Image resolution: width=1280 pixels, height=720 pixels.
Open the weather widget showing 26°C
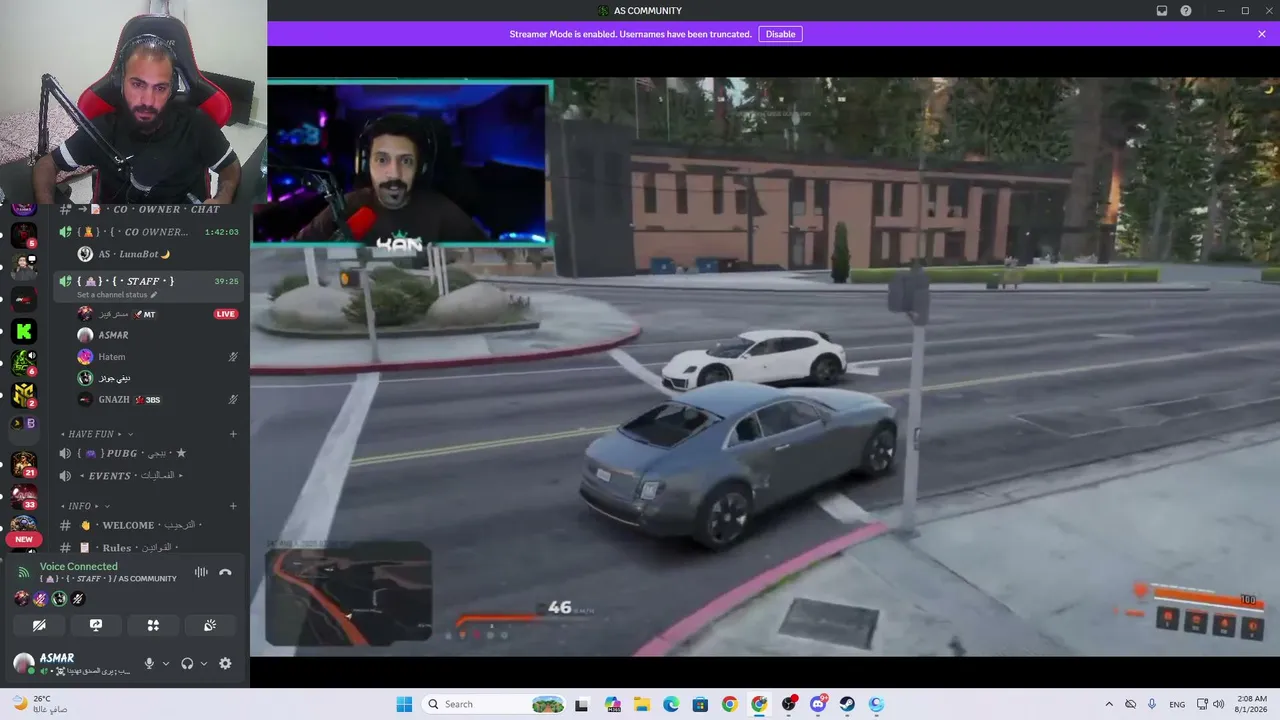click(41, 704)
